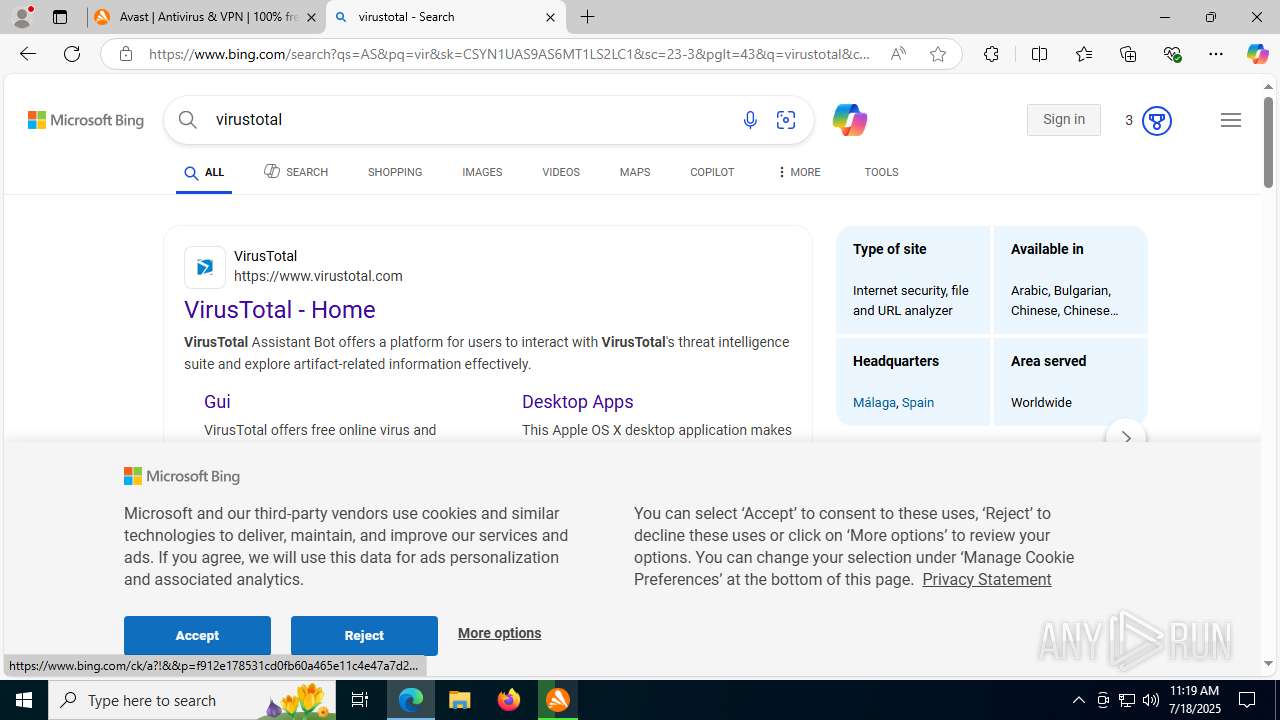Open the Microsoft Rewards medal icon
1280x720 pixels.
point(1156,120)
